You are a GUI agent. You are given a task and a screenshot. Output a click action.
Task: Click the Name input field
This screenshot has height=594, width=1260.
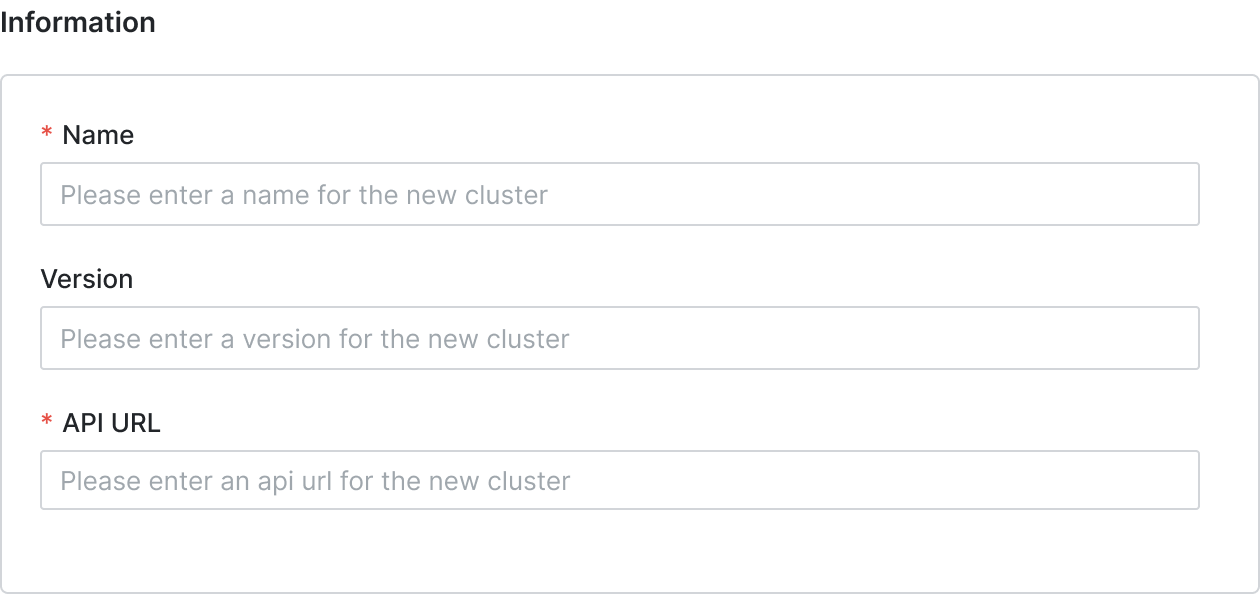620,194
